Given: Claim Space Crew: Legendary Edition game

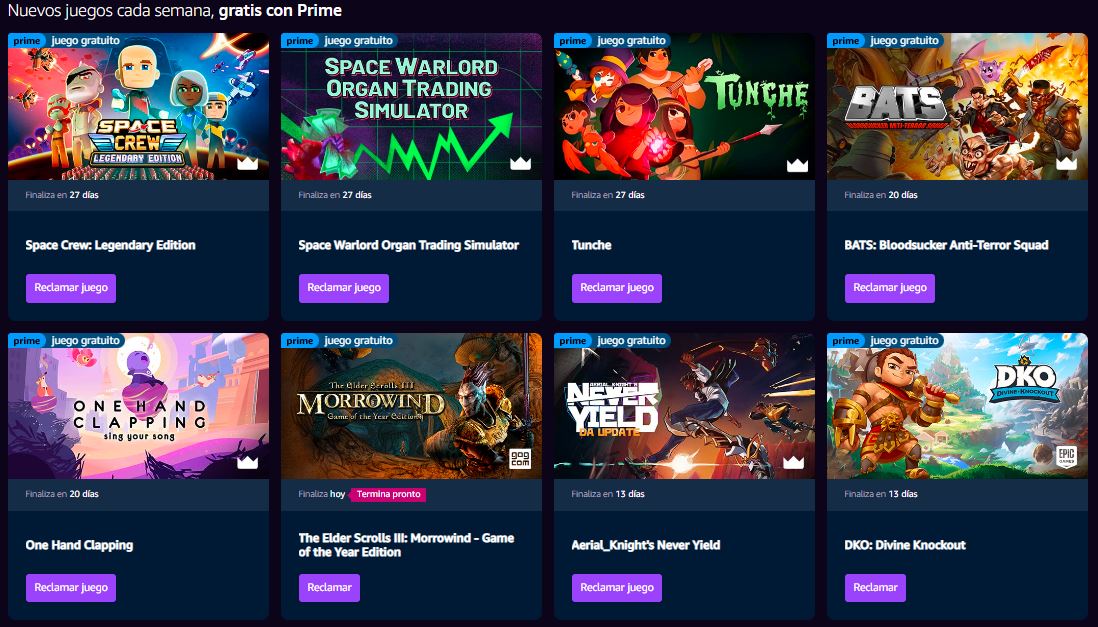Looking at the screenshot, I should click(x=71, y=288).
